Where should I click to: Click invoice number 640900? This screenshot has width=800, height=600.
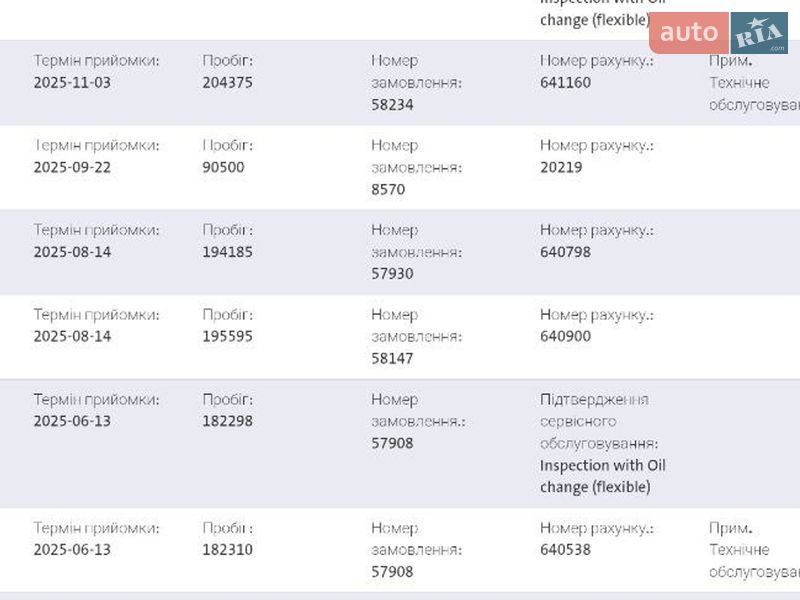pos(565,336)
